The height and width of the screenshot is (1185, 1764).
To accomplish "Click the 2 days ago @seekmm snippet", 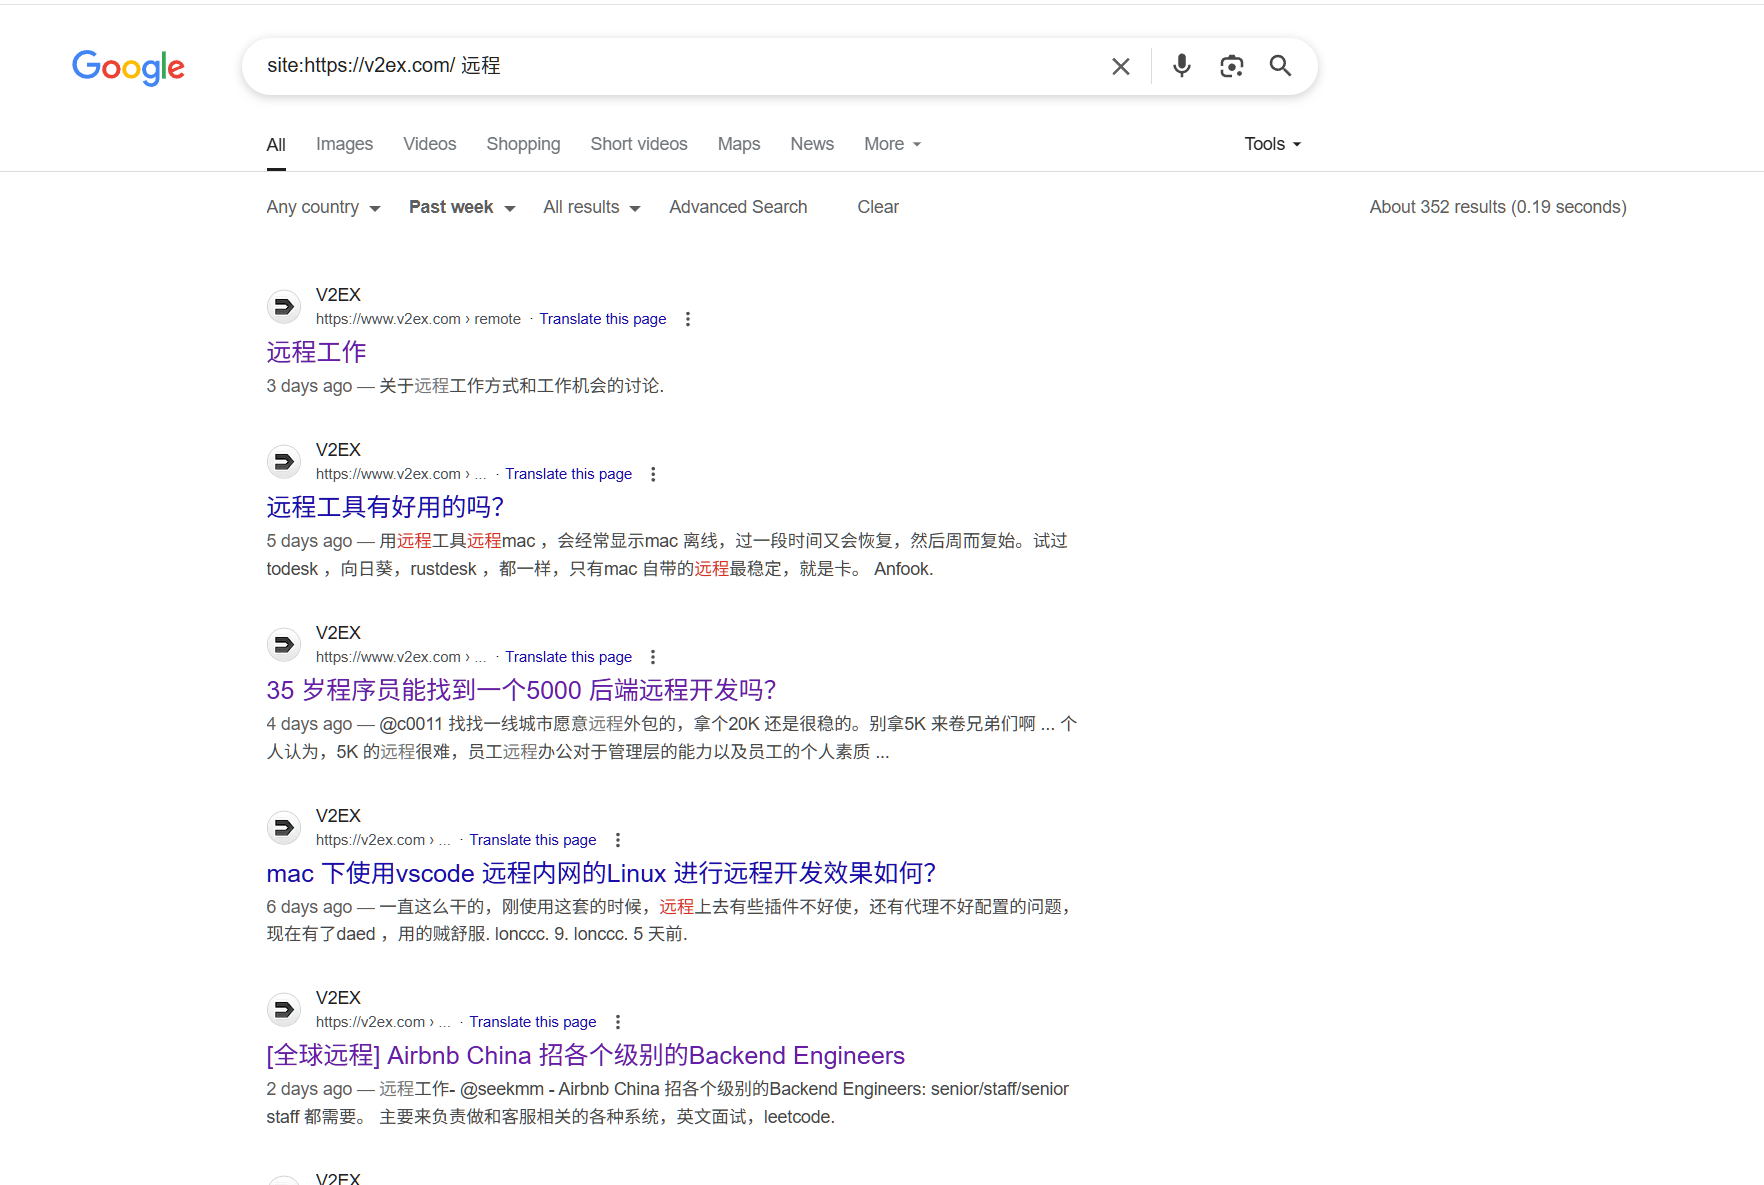I will pyautogui.click(x=667, y=1103).
